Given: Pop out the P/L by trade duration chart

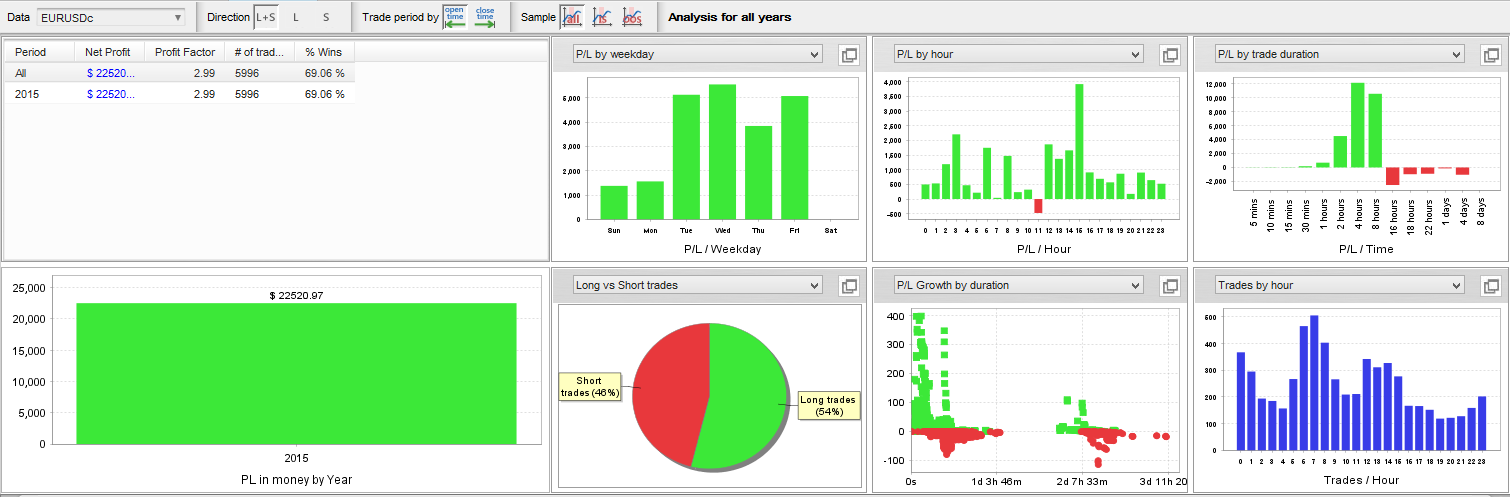Looking at the screenshot, I should tap(1492, 55).
